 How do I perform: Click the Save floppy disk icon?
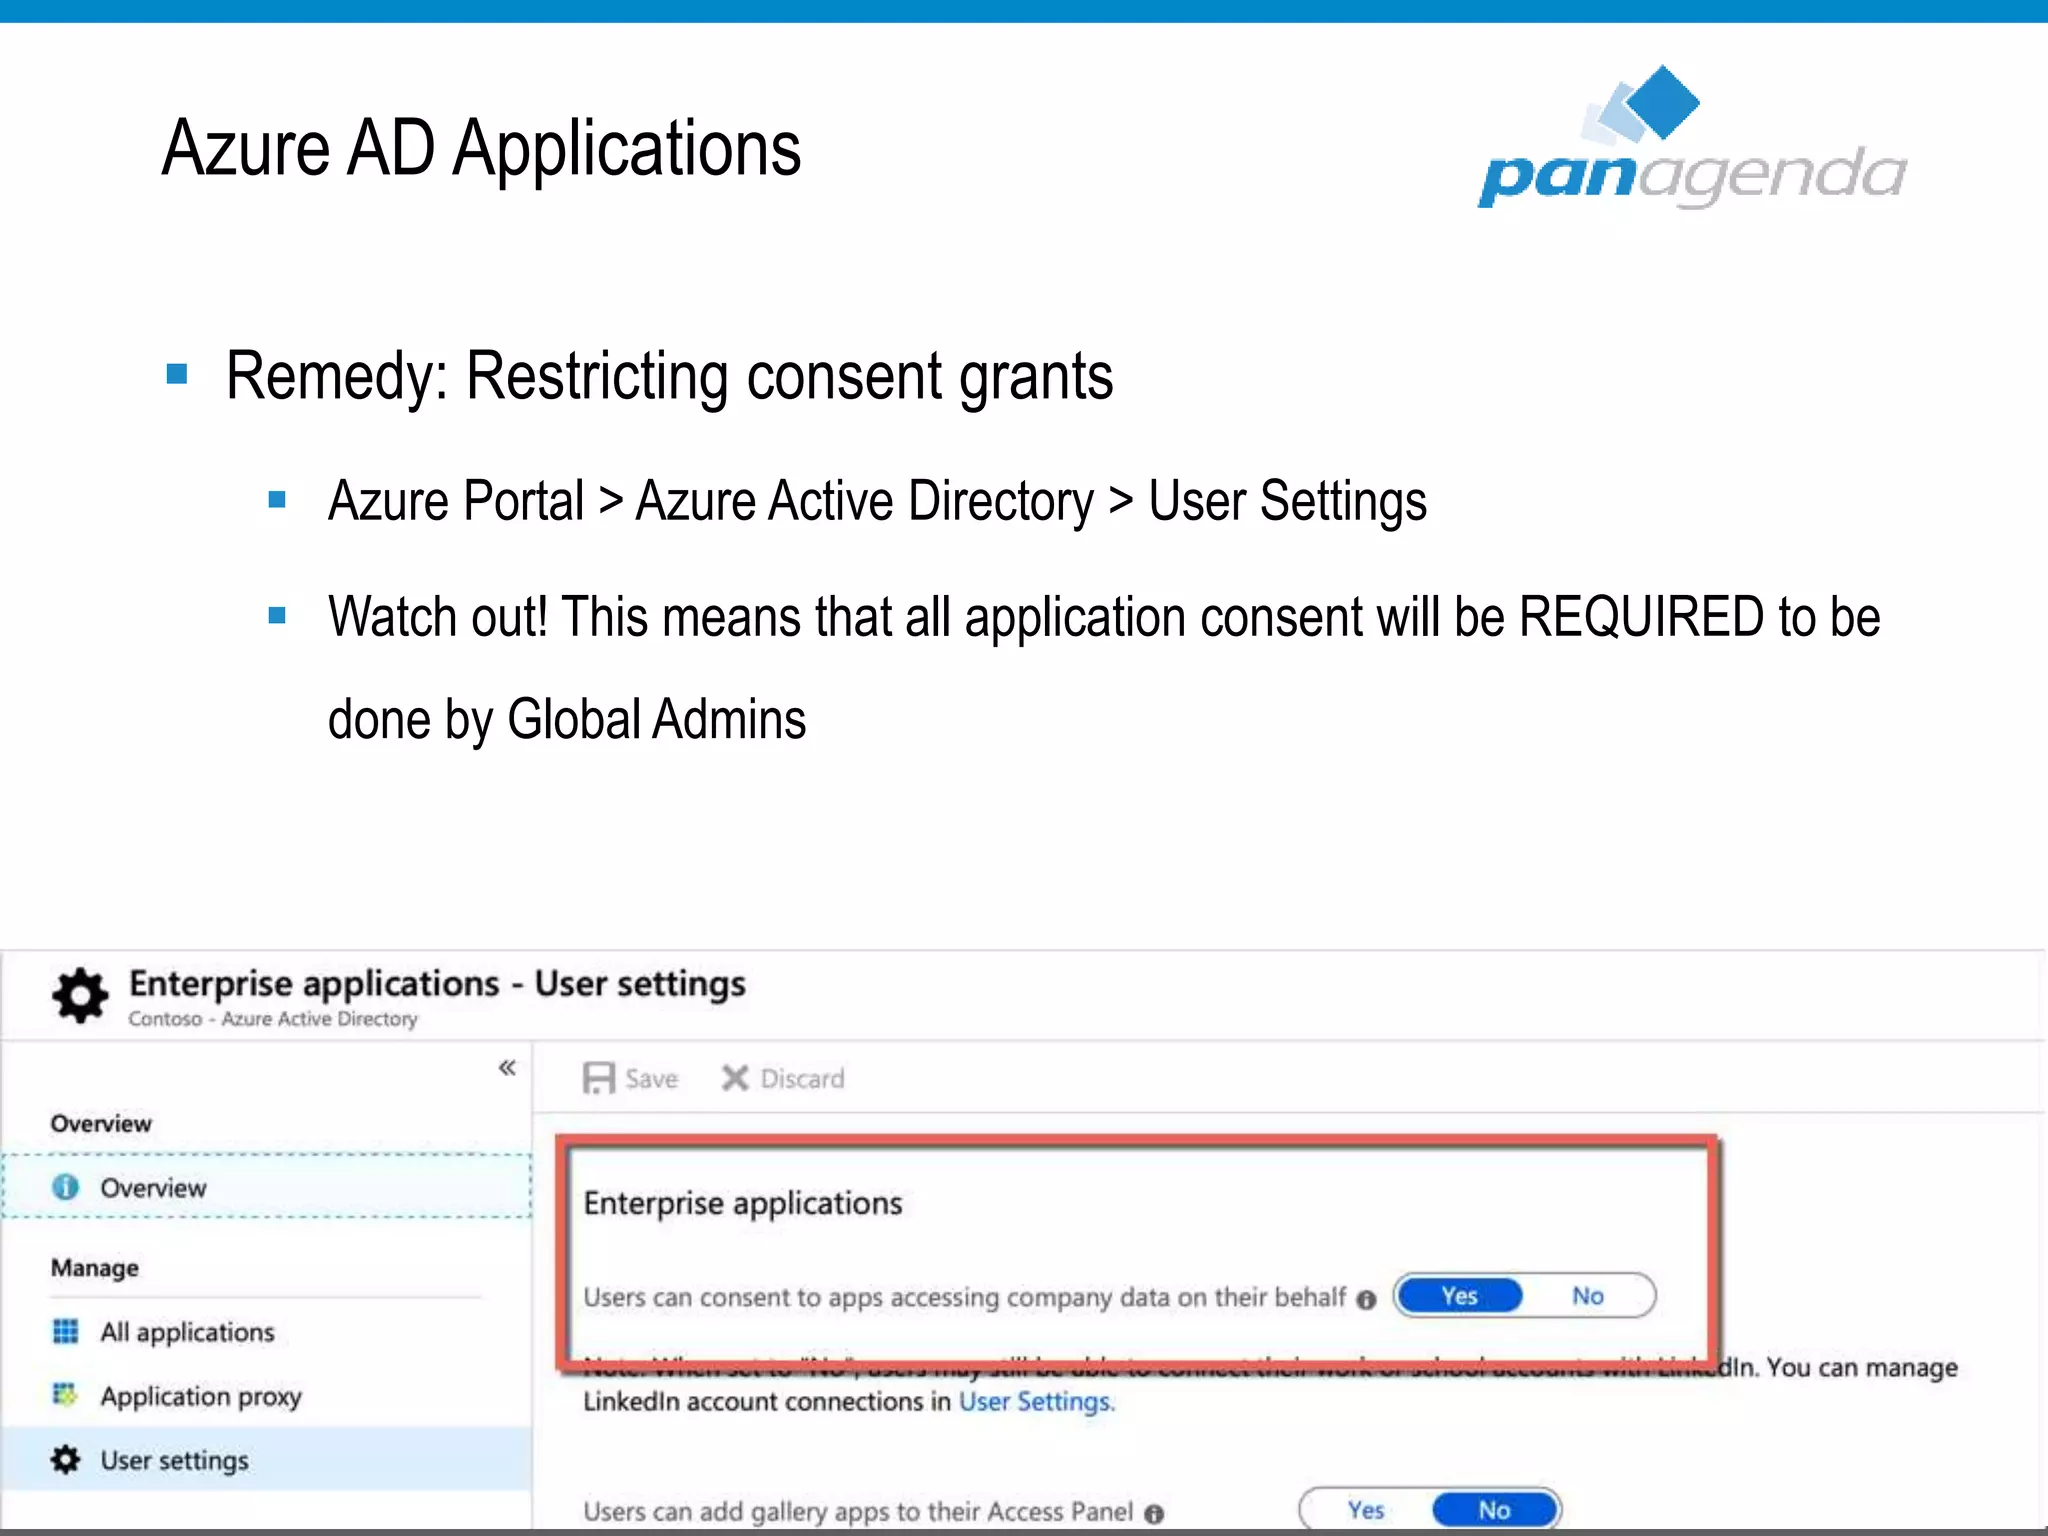coord(599,1078)
